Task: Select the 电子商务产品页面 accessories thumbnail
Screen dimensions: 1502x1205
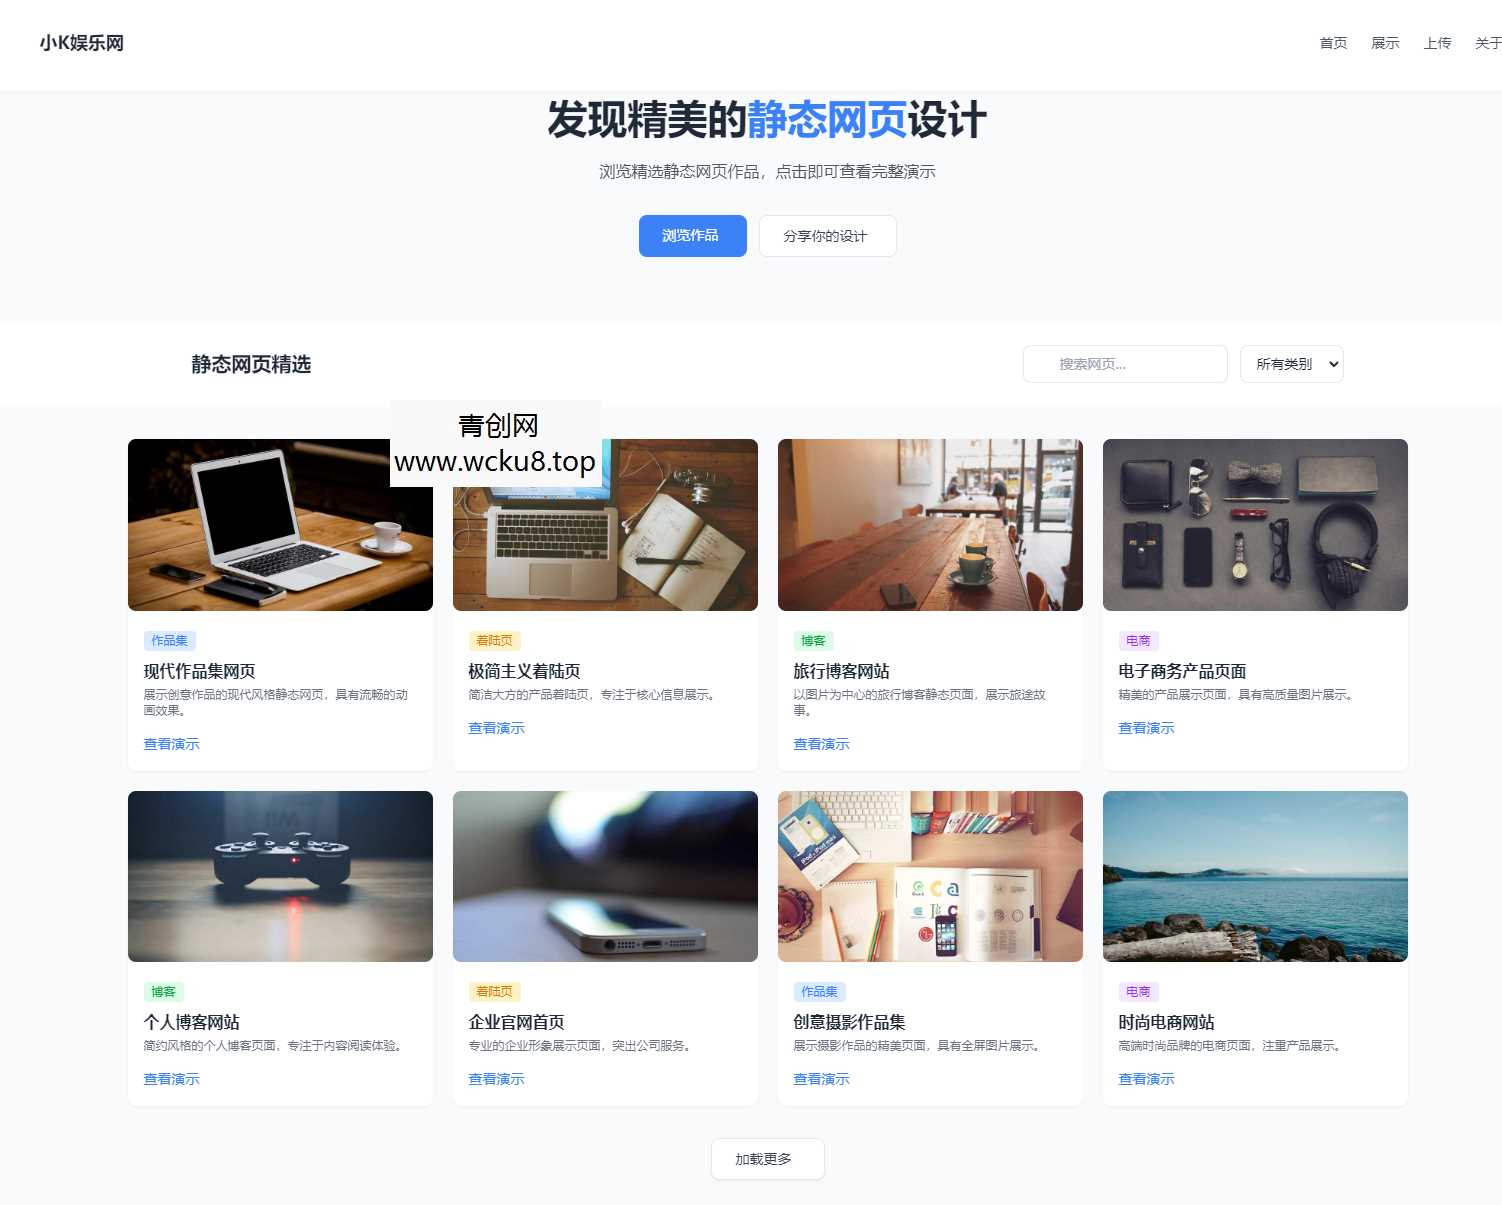Action: click(x=1255, y=525)
